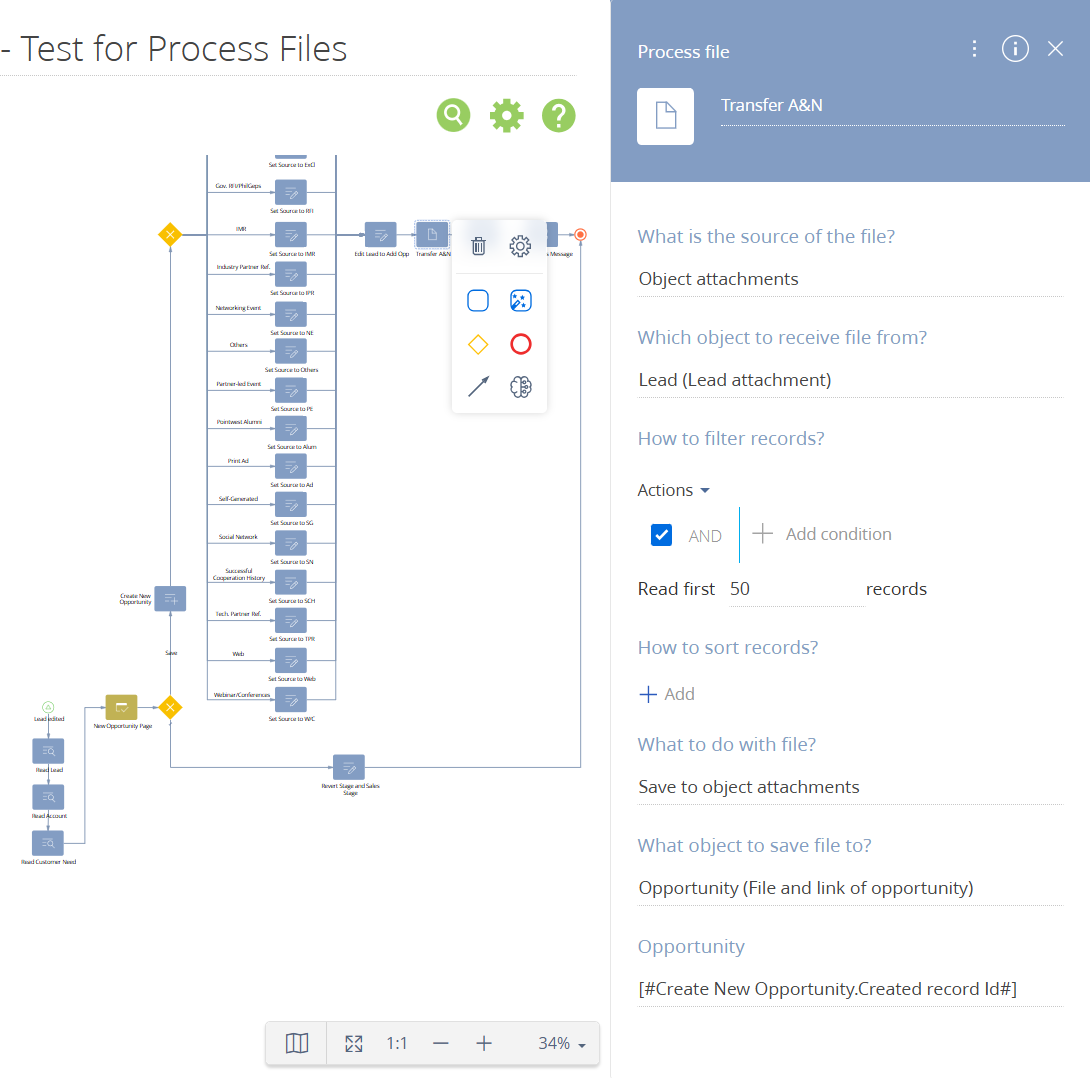The image size is (1090, 1078).
Task: Select the diagonal arrow flow connector
Action: pos(478,386)
